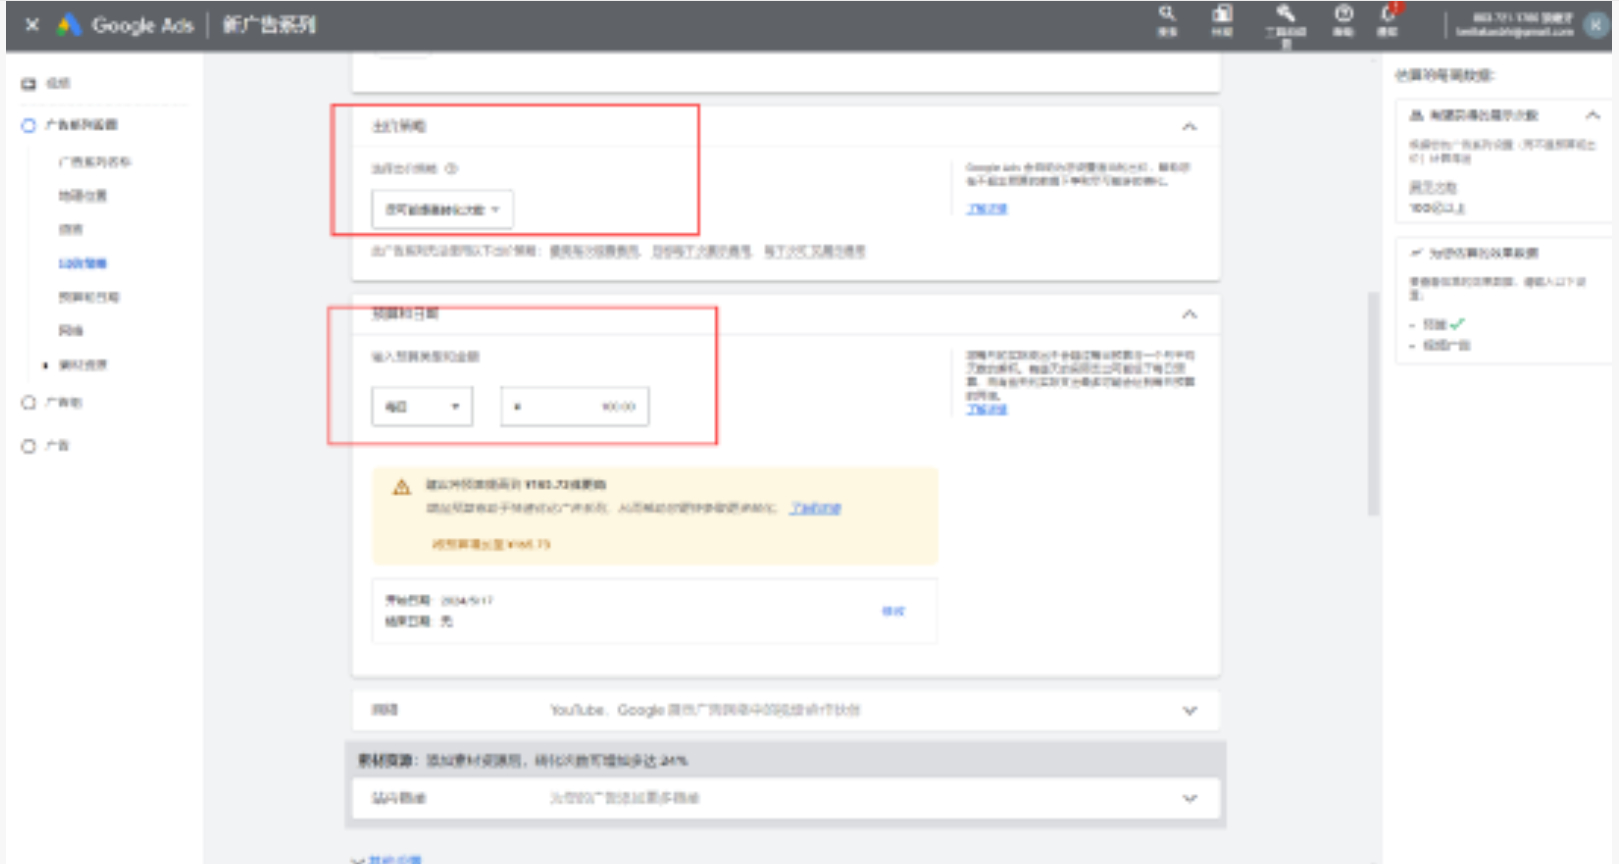Expand the networks section with YouTube
This screenshot has height=864, width=1619.
pyautogui.click(x=1189, y=711)
